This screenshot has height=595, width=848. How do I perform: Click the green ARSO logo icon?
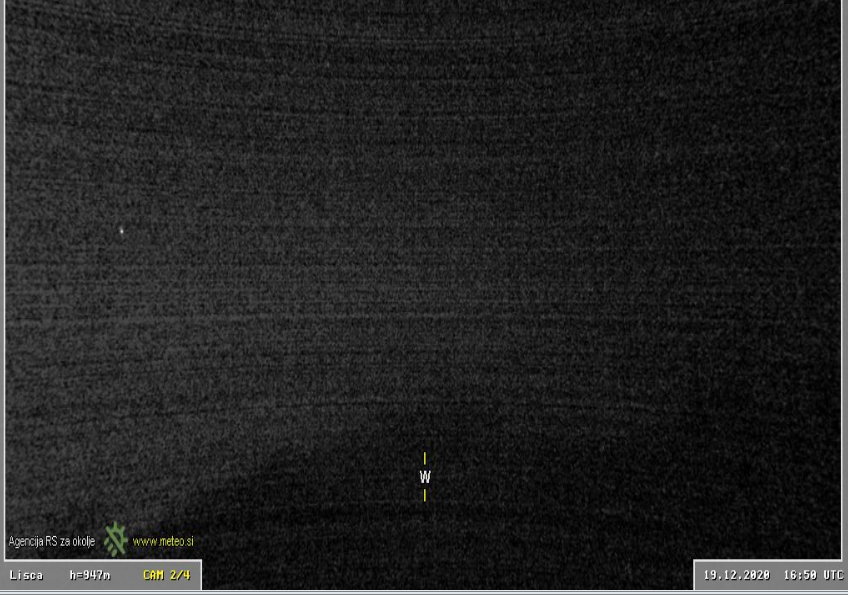tap(116, 540)
